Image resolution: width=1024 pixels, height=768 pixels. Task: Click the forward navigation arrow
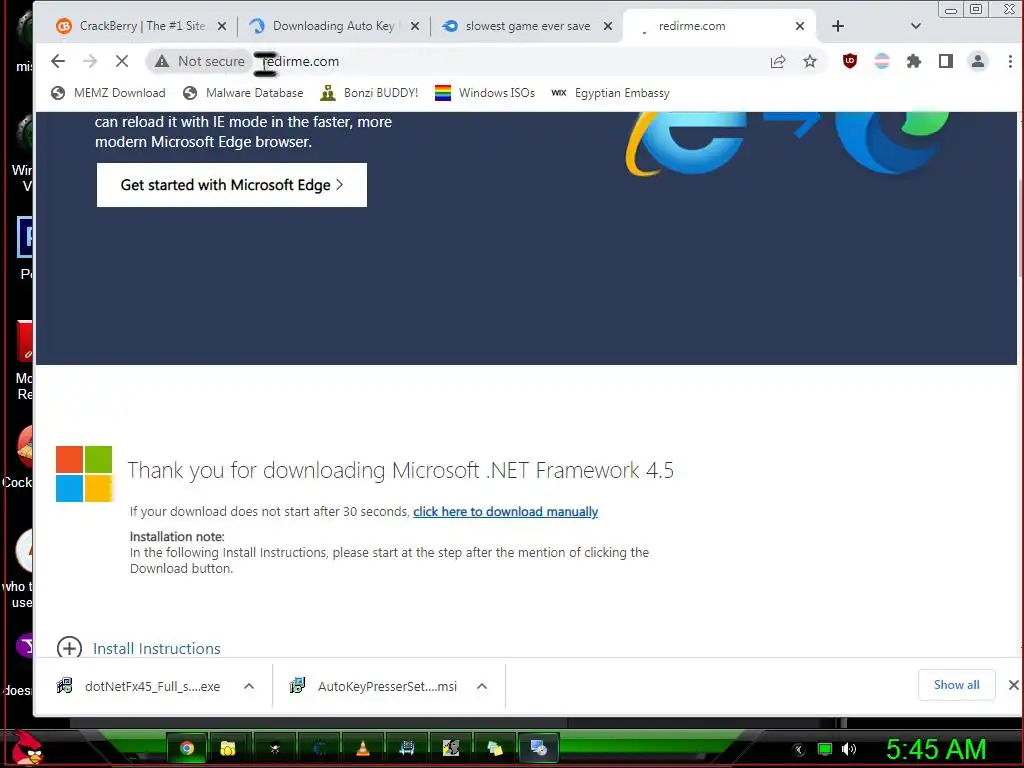pos(90,61)
